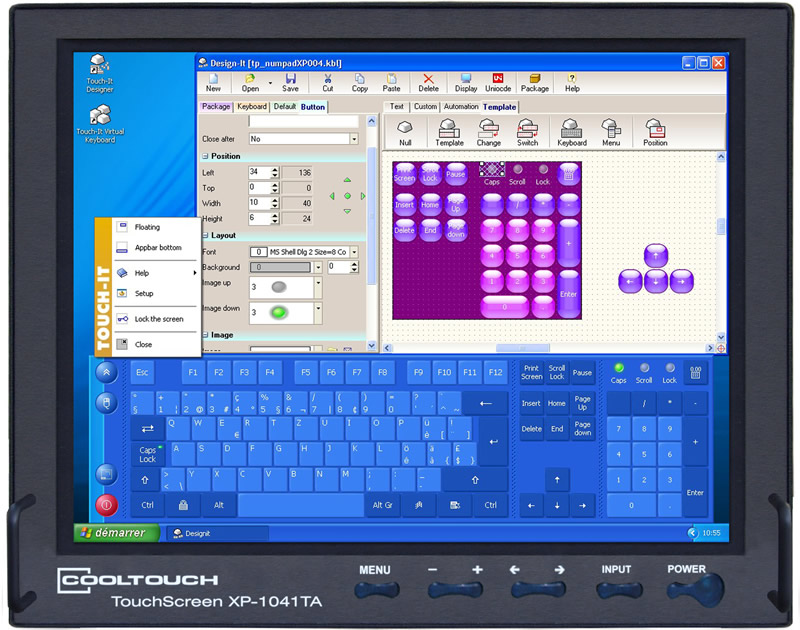Image resolution: width=800 pixels, height=630 pixels.
Task: Click the Enter key on virtual numpad
Action: 695,492
